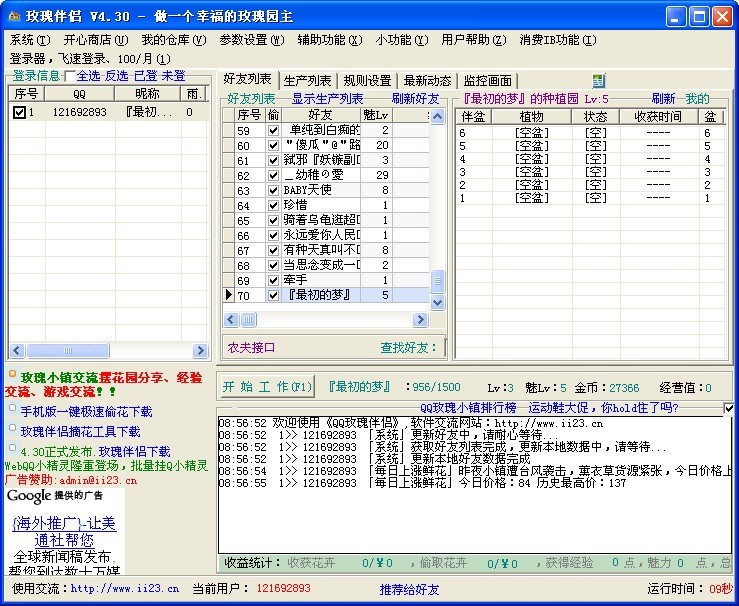Click the green spreadsheet icon beside the tabs
This screenshot has height=606, width=739.
point(599,80)
